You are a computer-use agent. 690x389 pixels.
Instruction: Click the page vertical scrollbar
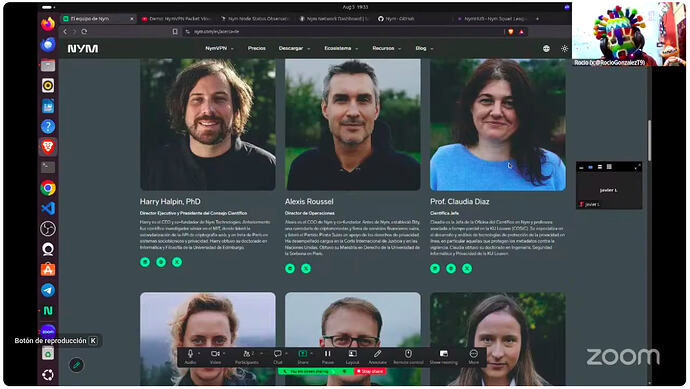point(649,141)
